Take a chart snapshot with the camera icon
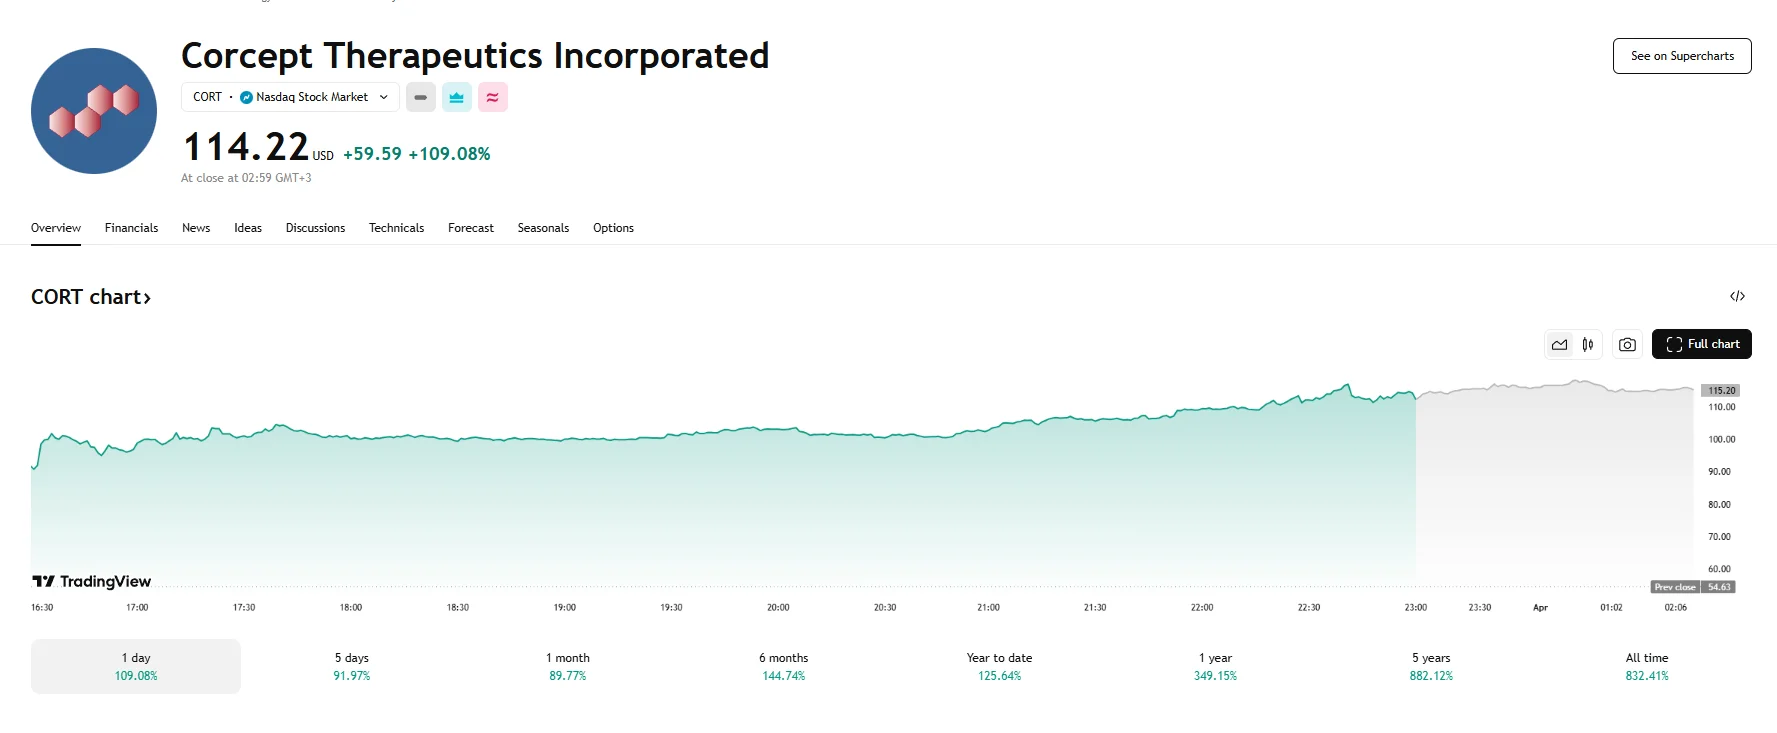 [1627, 344]
